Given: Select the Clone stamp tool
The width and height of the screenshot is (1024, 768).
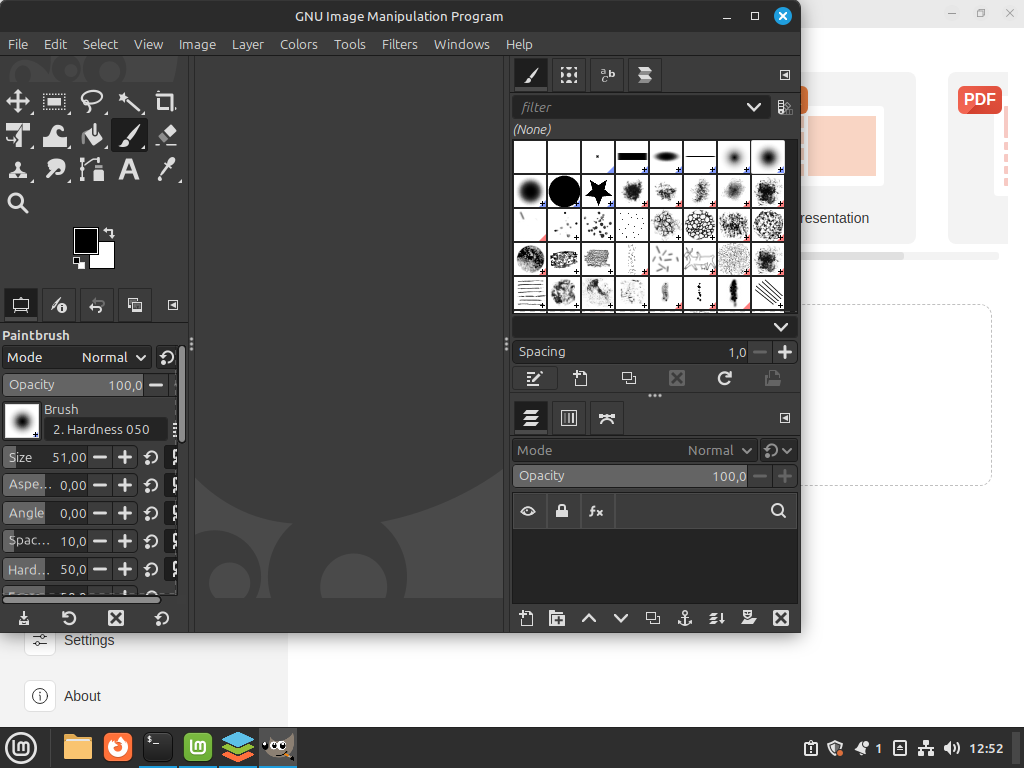Looking at the screenshot, I should pos(18,169).
